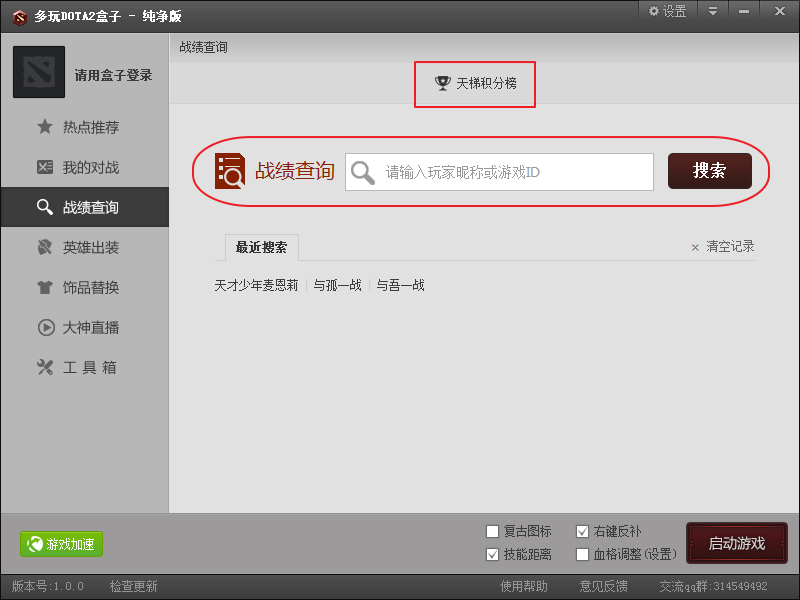Click magnifier icon inside search field

pos(363,173)
